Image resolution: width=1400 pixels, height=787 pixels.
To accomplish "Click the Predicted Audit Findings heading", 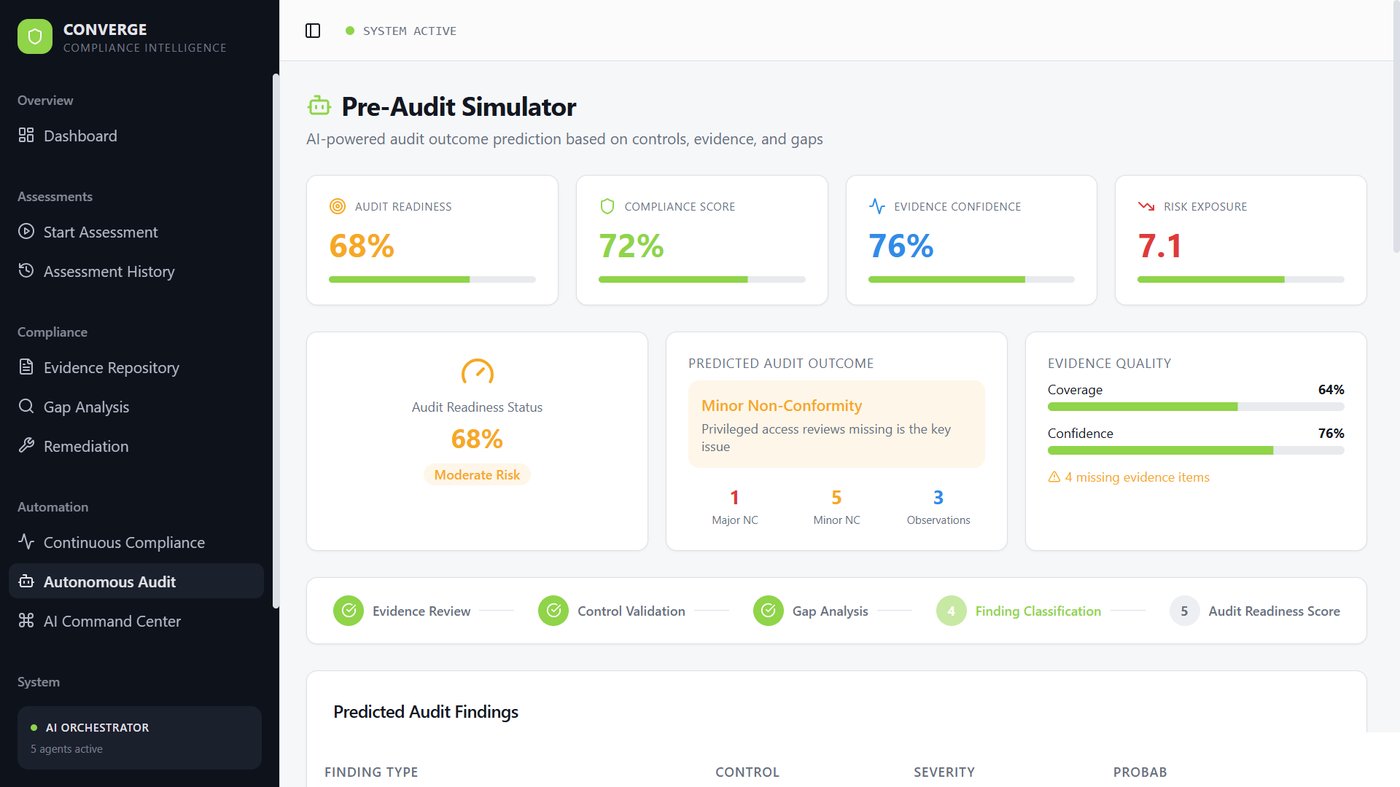I will point(426,712).
